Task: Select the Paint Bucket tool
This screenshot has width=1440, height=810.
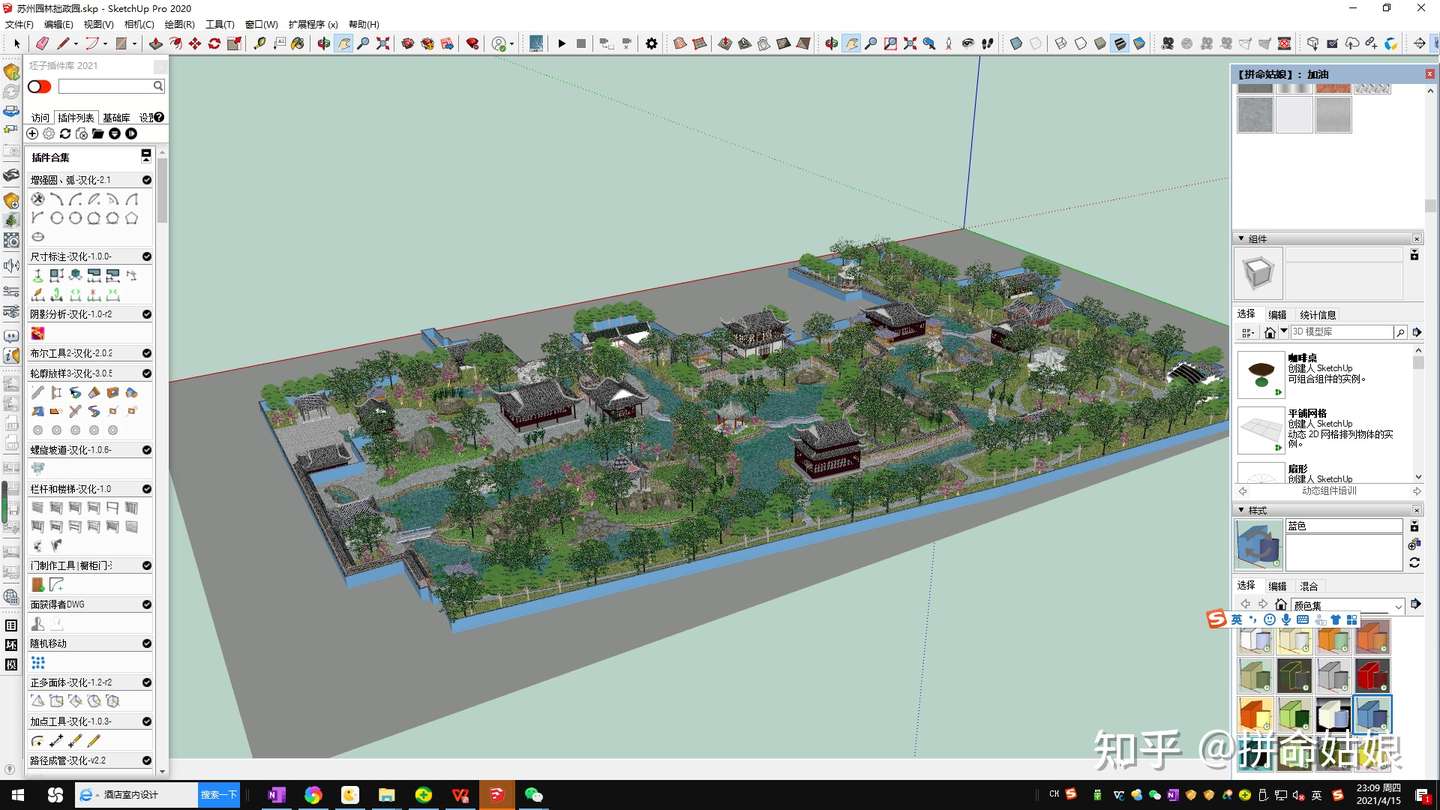Action: tap(297, 43)
